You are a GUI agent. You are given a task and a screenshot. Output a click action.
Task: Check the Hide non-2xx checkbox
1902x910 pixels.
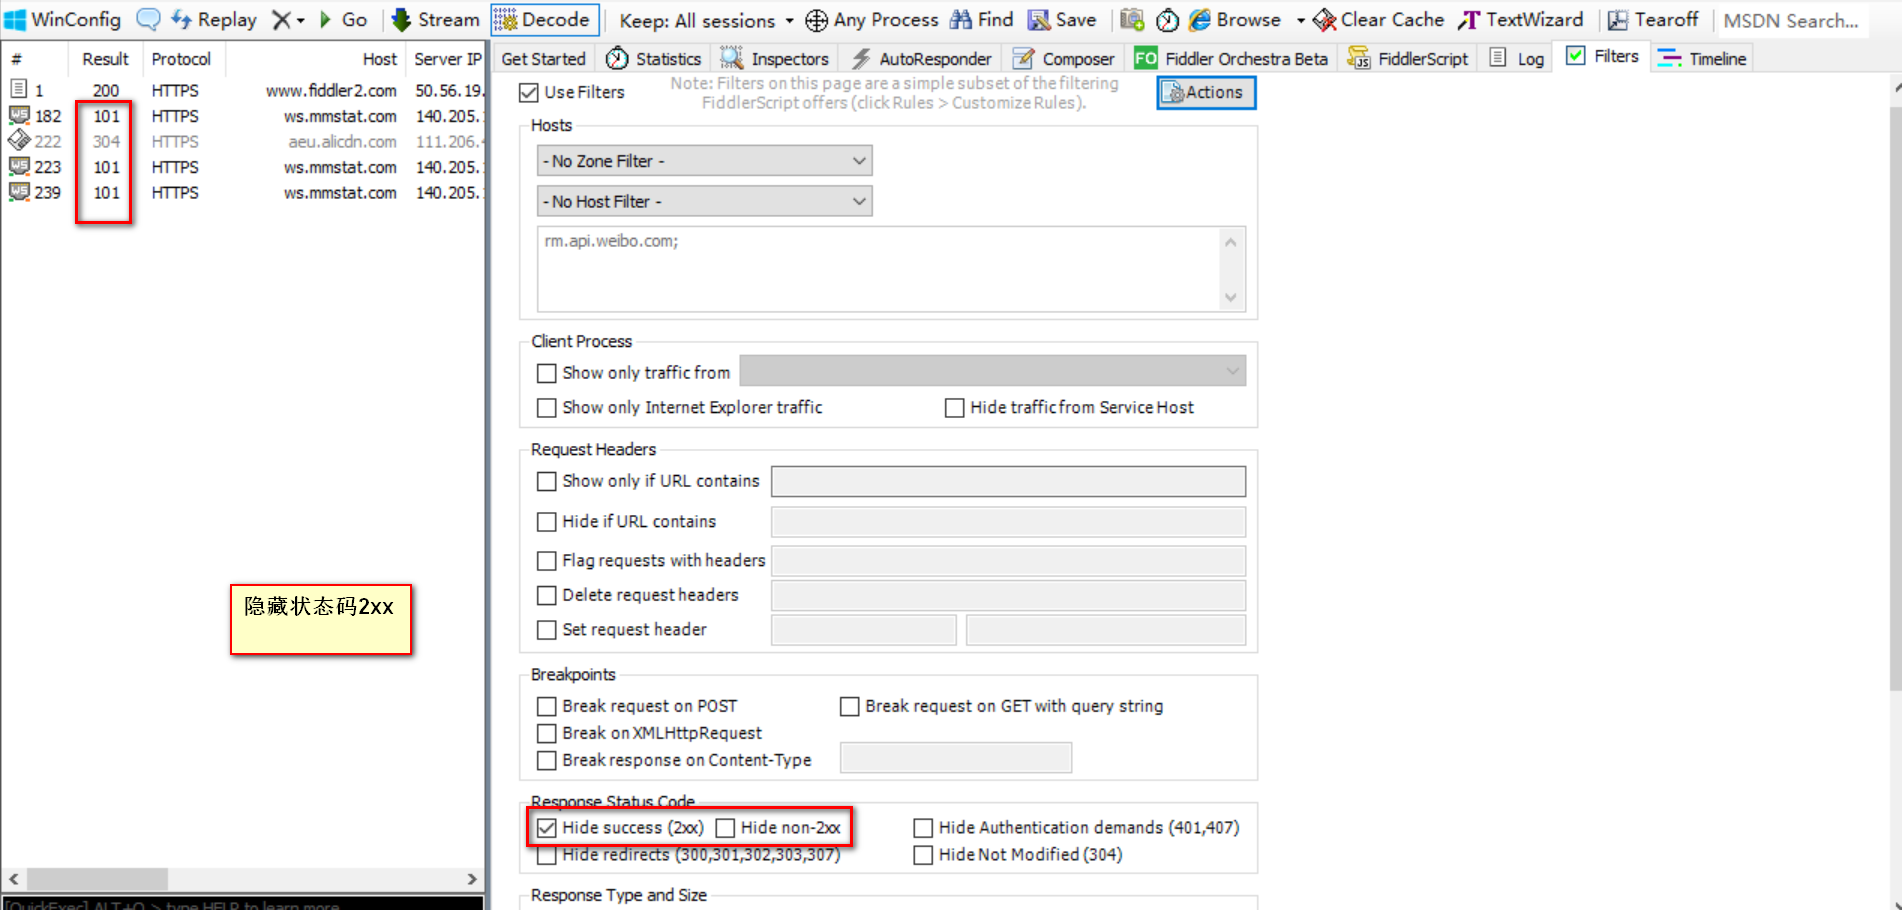725,828
